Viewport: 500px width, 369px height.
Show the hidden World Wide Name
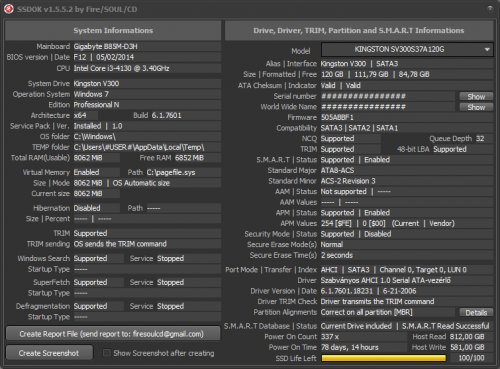[476, 107]
